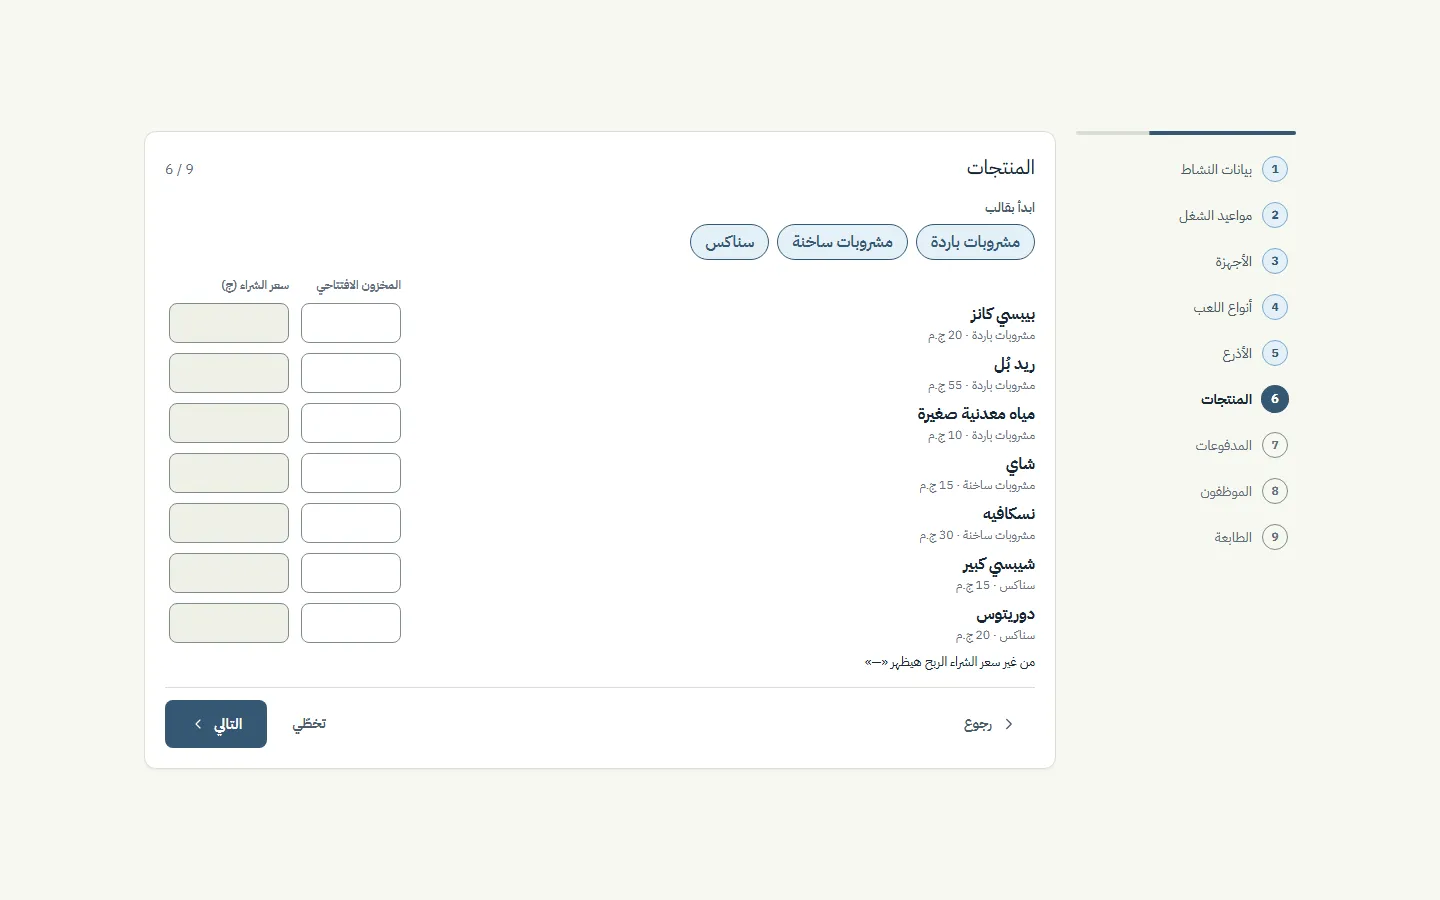Go to step 1 بيانات النشاط
1440x900 pixels.
1233,169
